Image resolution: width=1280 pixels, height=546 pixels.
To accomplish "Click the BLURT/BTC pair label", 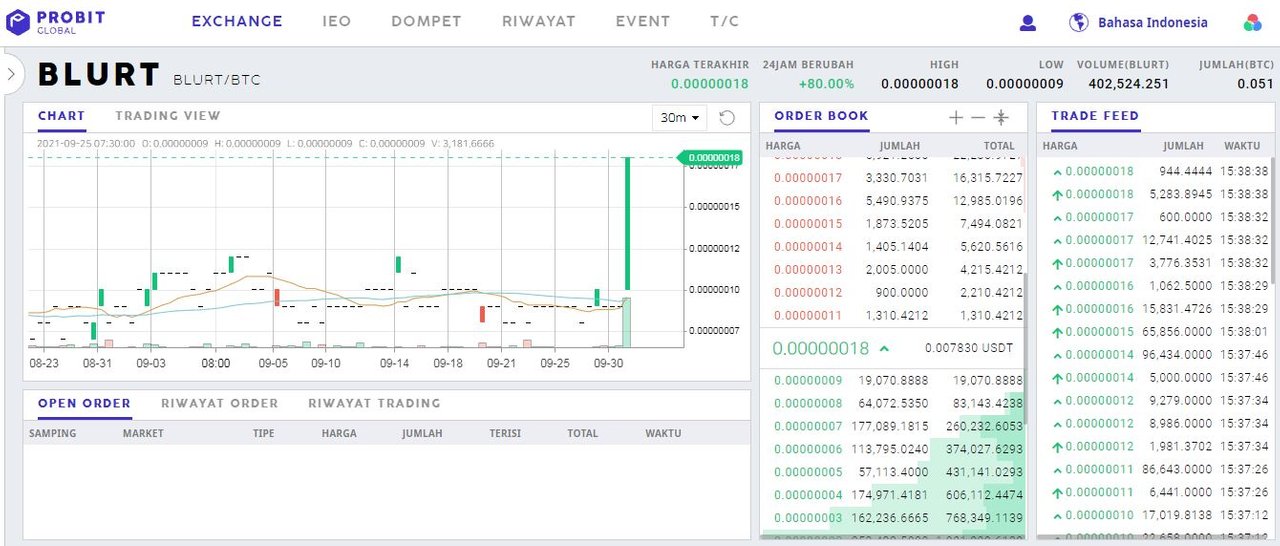I will (x=217, y=79).
